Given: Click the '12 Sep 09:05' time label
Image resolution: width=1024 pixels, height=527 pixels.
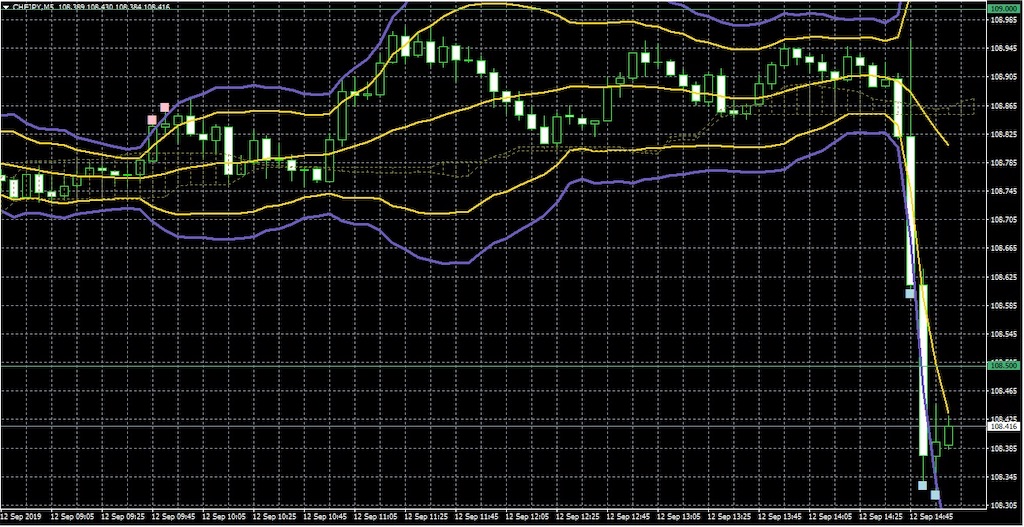Looking at the screenshot, I should [71, 516].
